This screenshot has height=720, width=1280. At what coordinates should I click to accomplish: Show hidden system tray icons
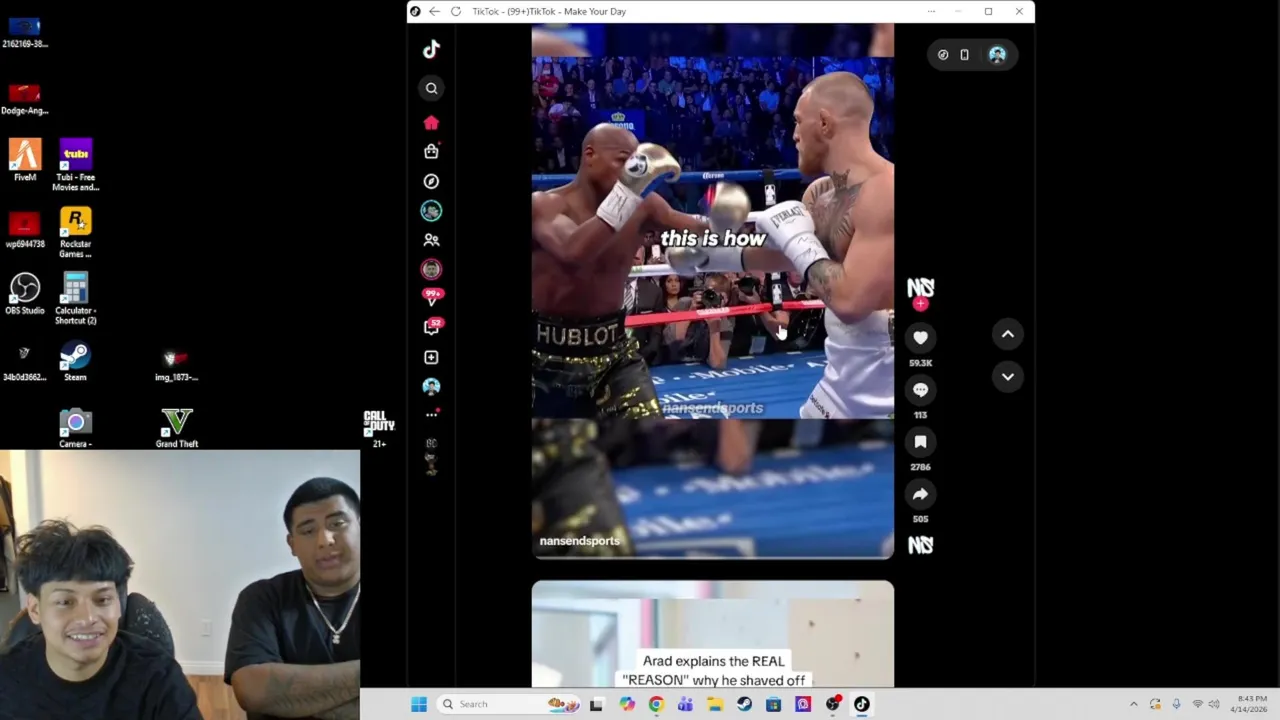(1133, 704)
